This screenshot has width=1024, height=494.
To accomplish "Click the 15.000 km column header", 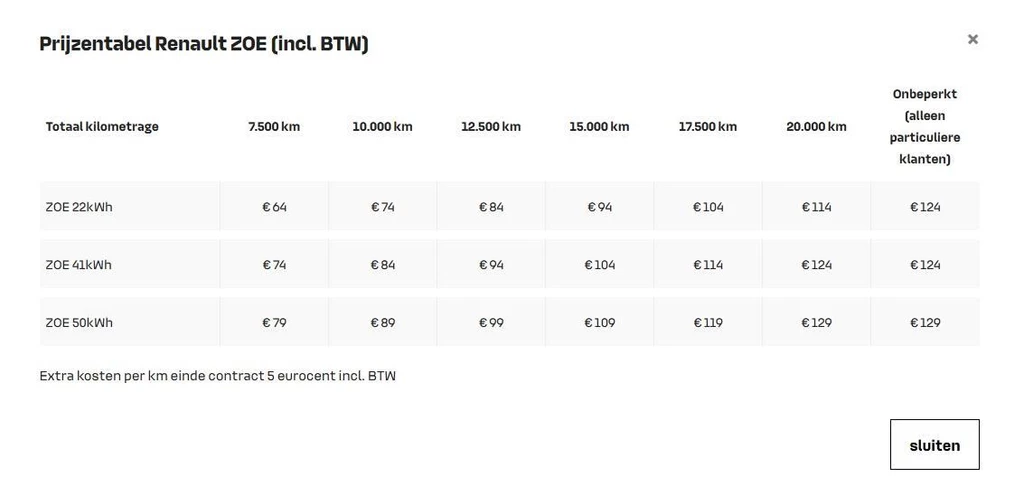I will [599, 126].
